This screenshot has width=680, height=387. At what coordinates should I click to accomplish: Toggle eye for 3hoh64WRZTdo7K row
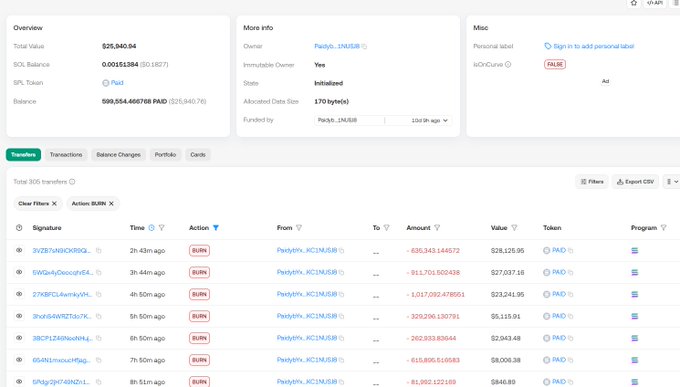click(x=19, y=316)
